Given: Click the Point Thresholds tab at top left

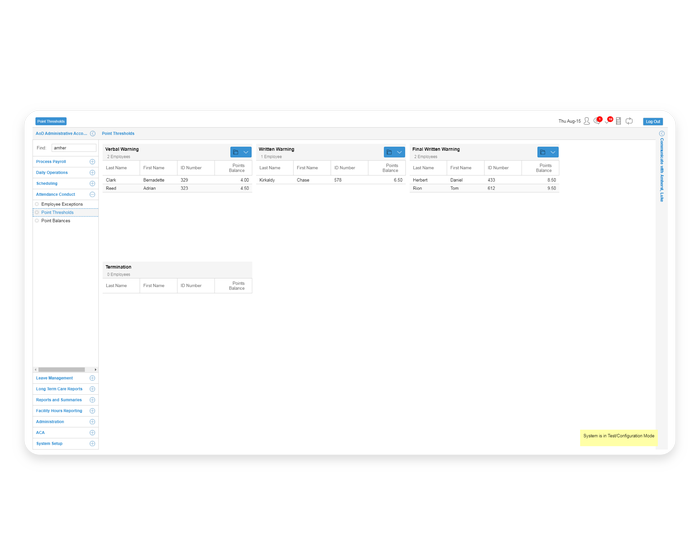Looking at the screenshot, I should click(x=51, y=121).
